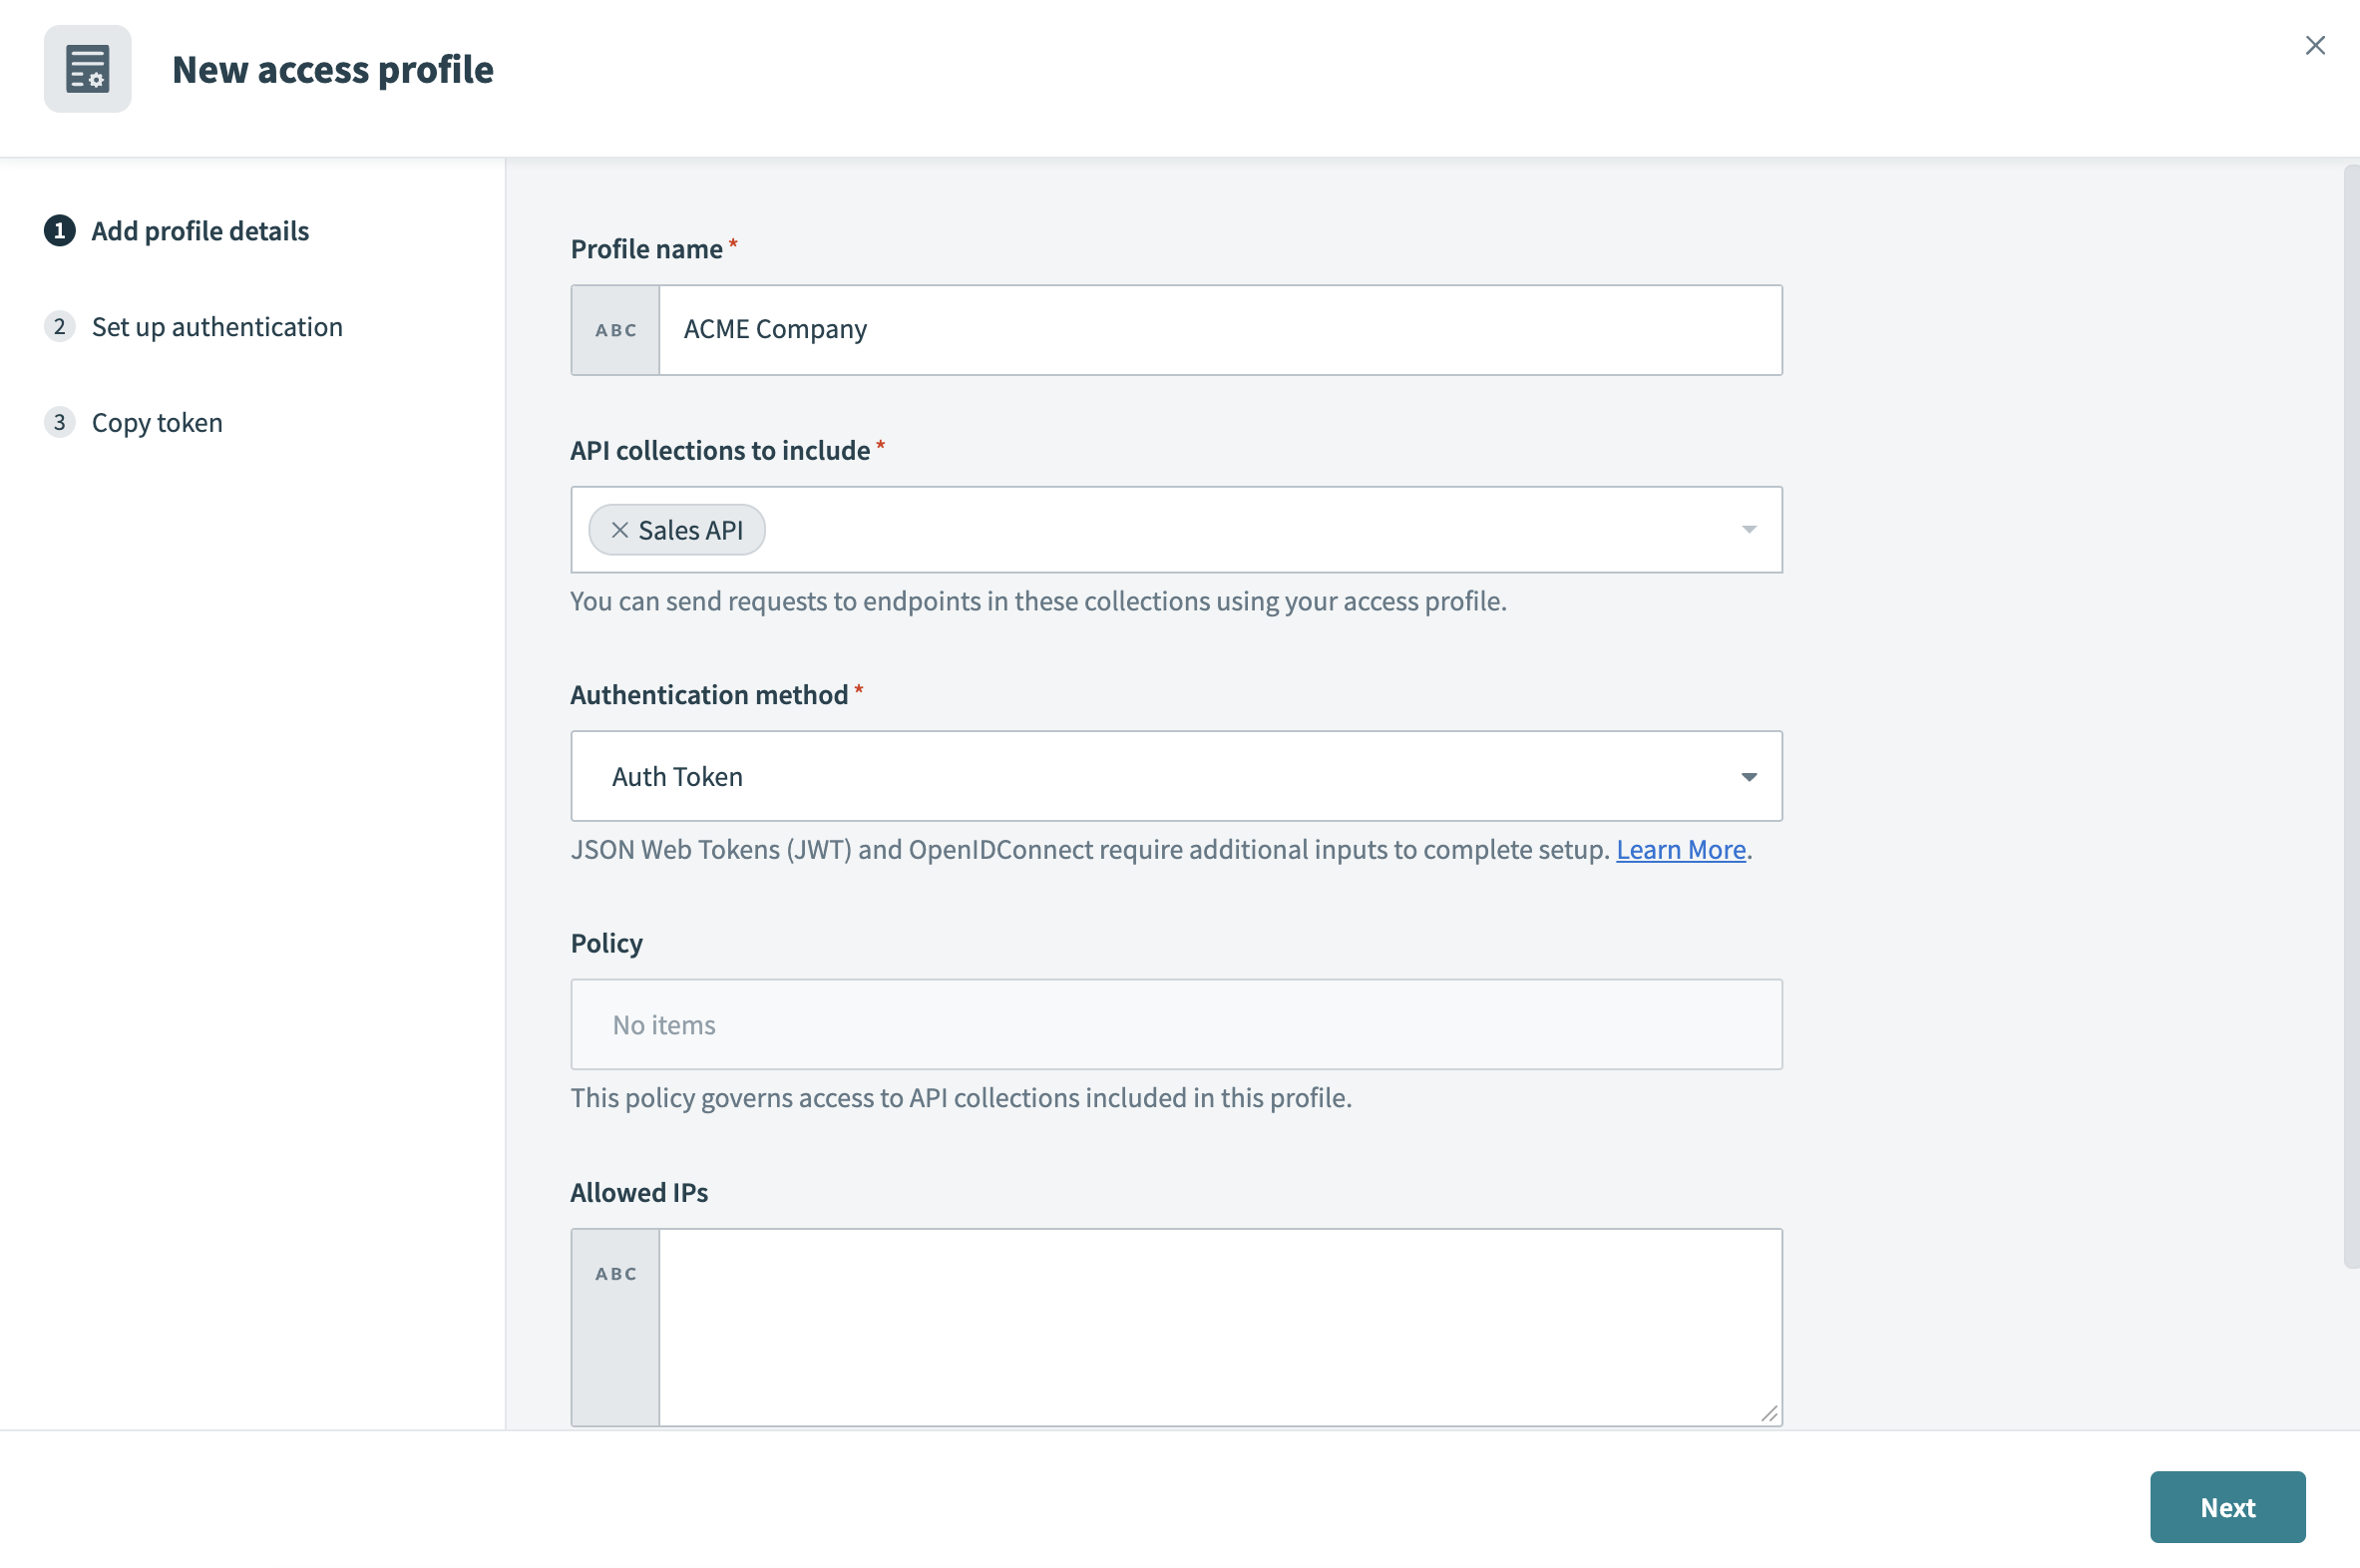Click the access profile icon in the header

tap(87, 68)
